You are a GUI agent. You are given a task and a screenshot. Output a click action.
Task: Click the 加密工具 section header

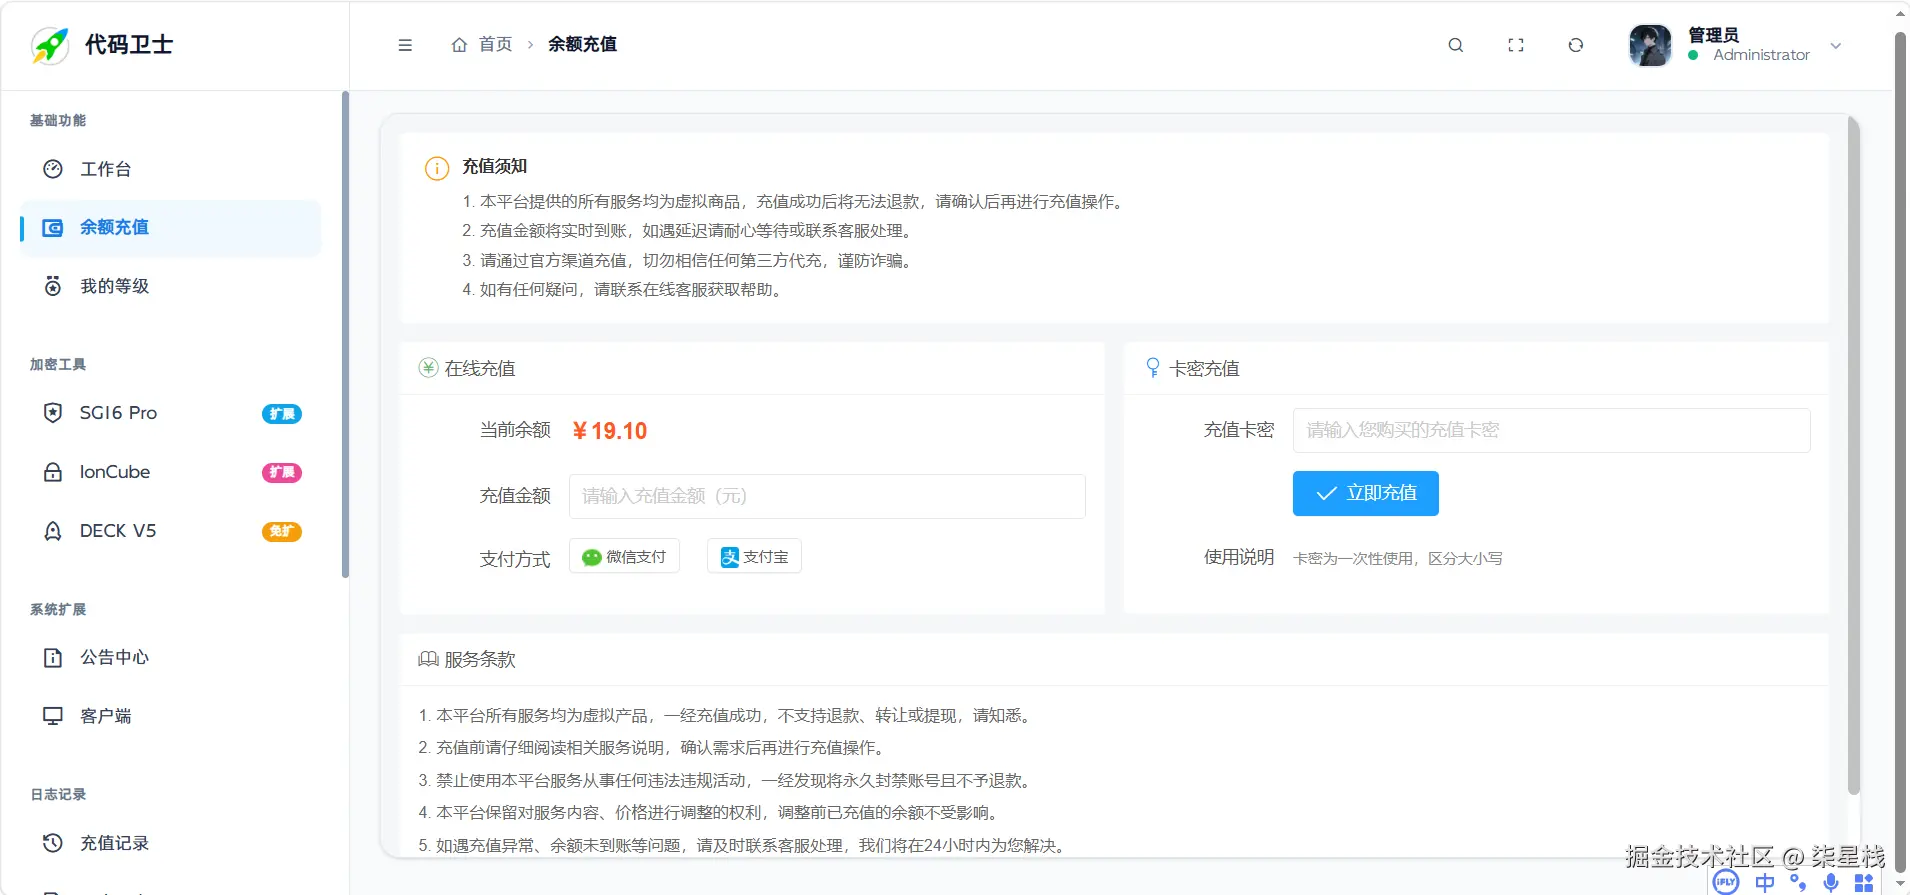[x=58, y=364]
